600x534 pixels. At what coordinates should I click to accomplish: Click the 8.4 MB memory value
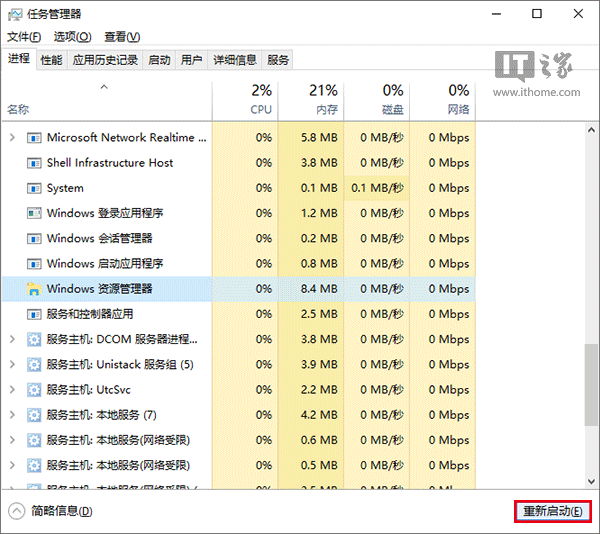coord(319,289)
